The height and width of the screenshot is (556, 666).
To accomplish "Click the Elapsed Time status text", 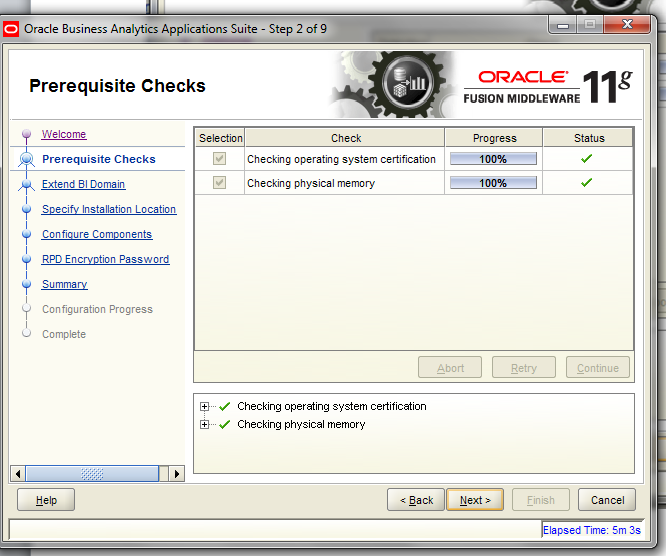I will 592,530.
